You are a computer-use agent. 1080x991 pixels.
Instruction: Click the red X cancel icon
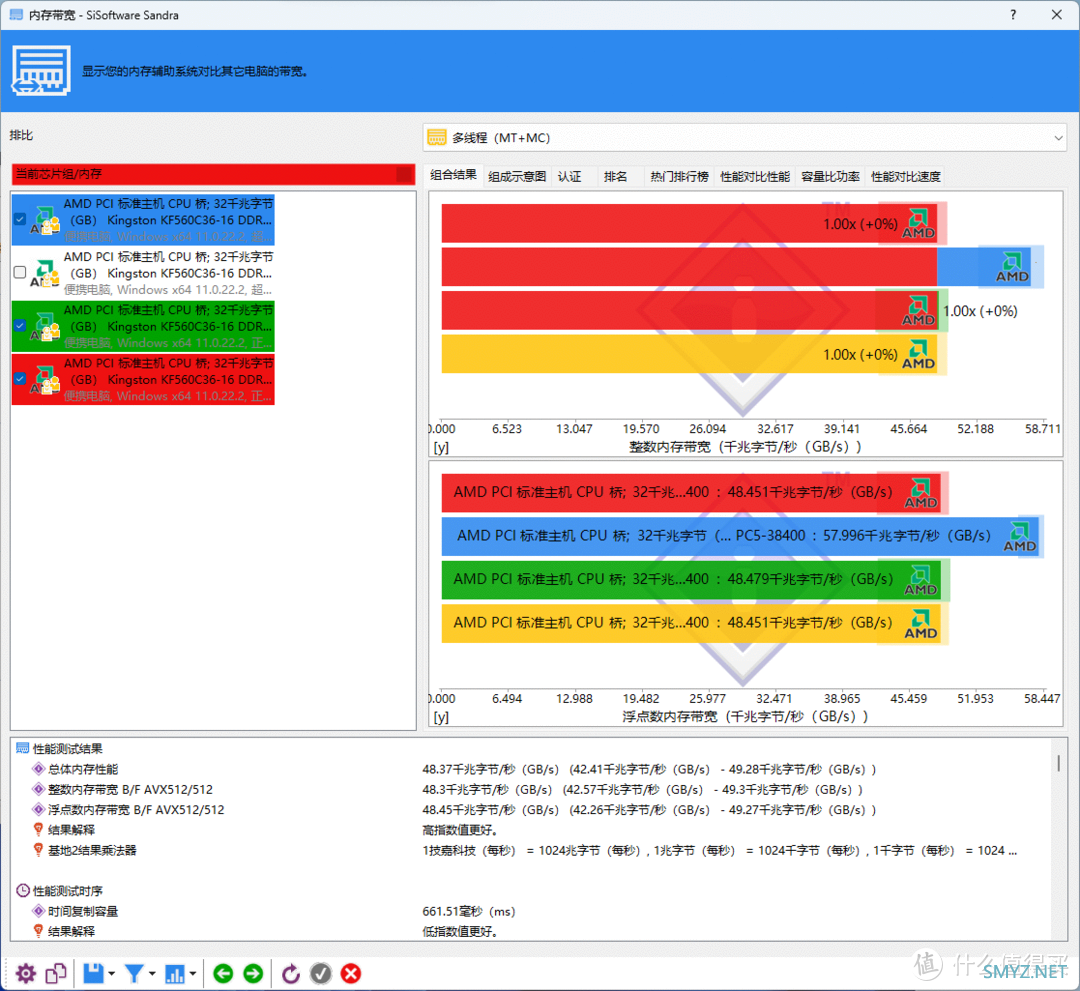coord(351,973)
